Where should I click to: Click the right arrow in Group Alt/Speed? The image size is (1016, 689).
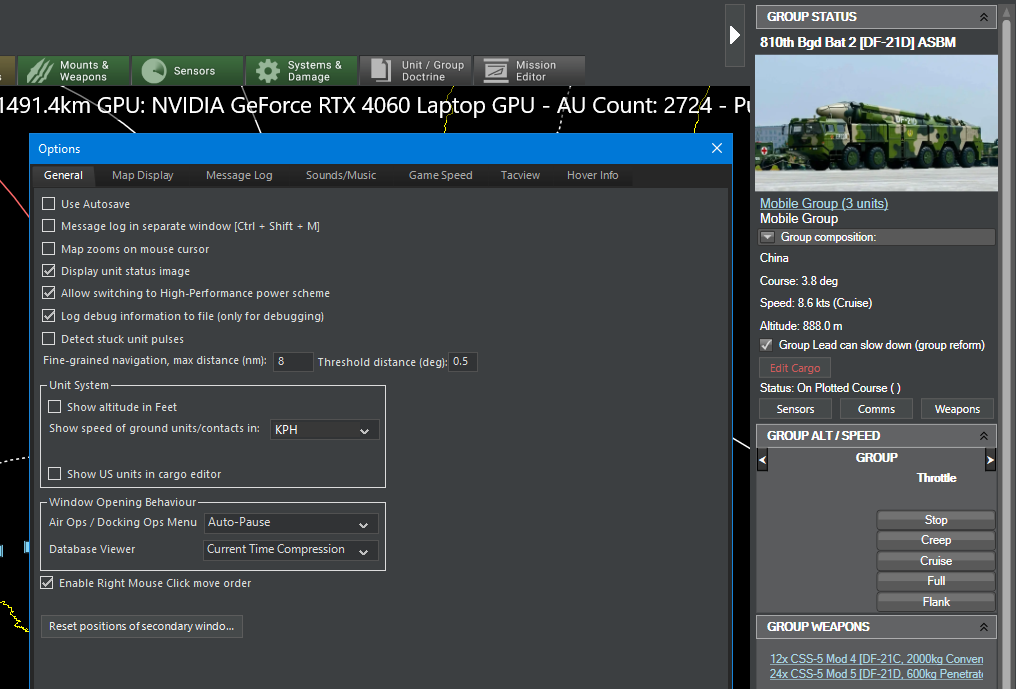[x=989, y=460]
